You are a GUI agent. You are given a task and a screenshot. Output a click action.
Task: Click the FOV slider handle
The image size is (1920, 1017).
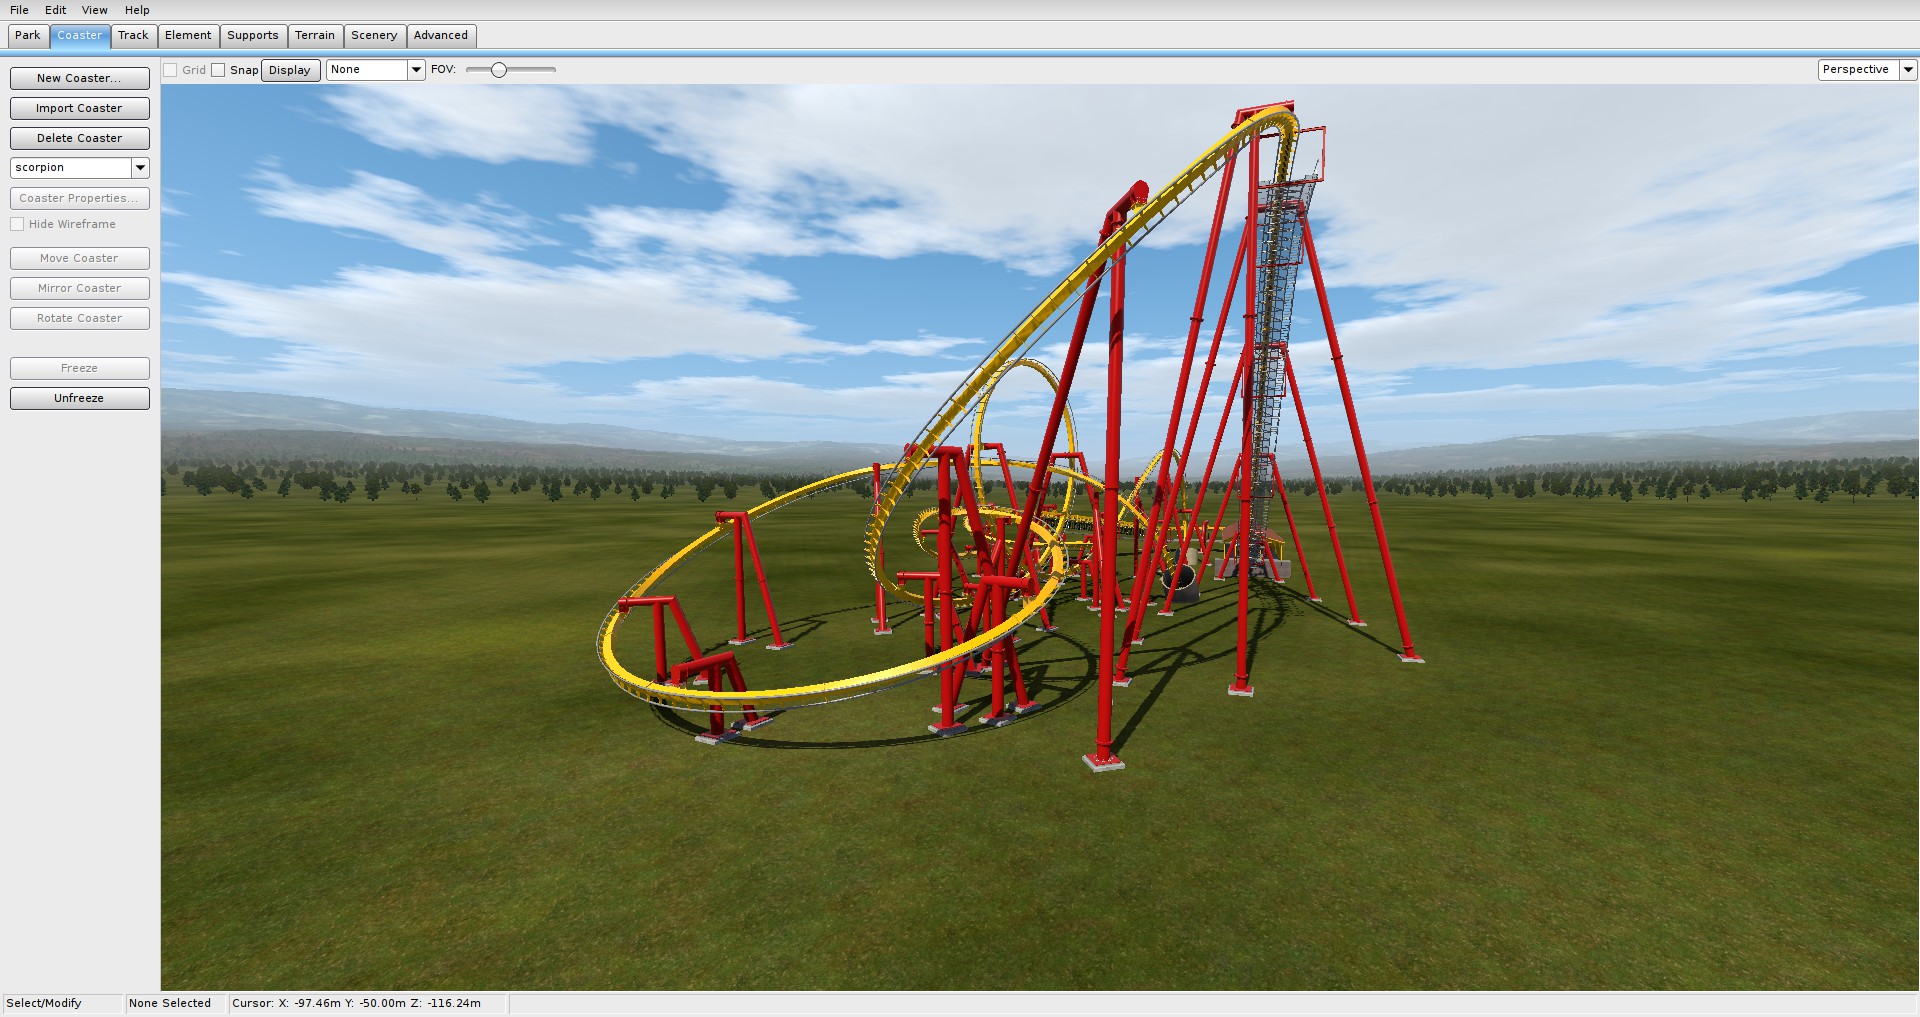[499, 70]
